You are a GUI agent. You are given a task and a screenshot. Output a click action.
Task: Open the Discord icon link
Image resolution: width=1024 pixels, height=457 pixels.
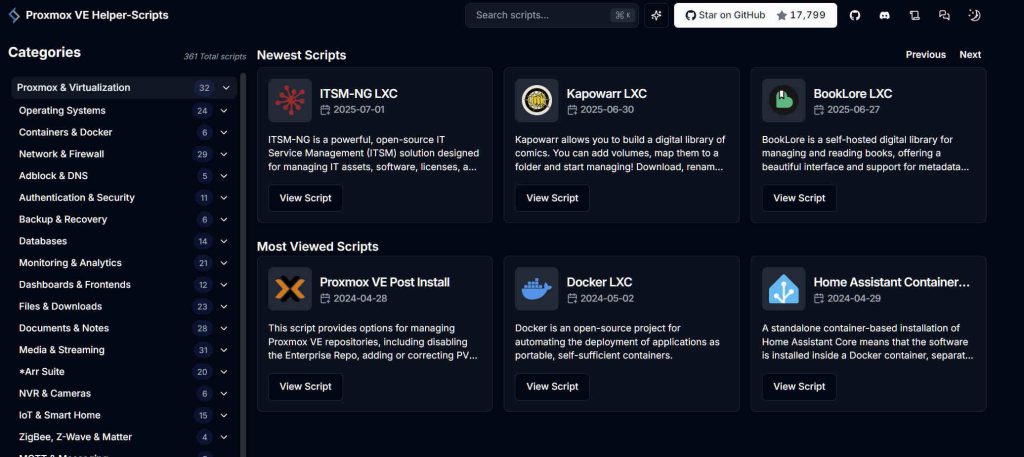tap(884, 15)
